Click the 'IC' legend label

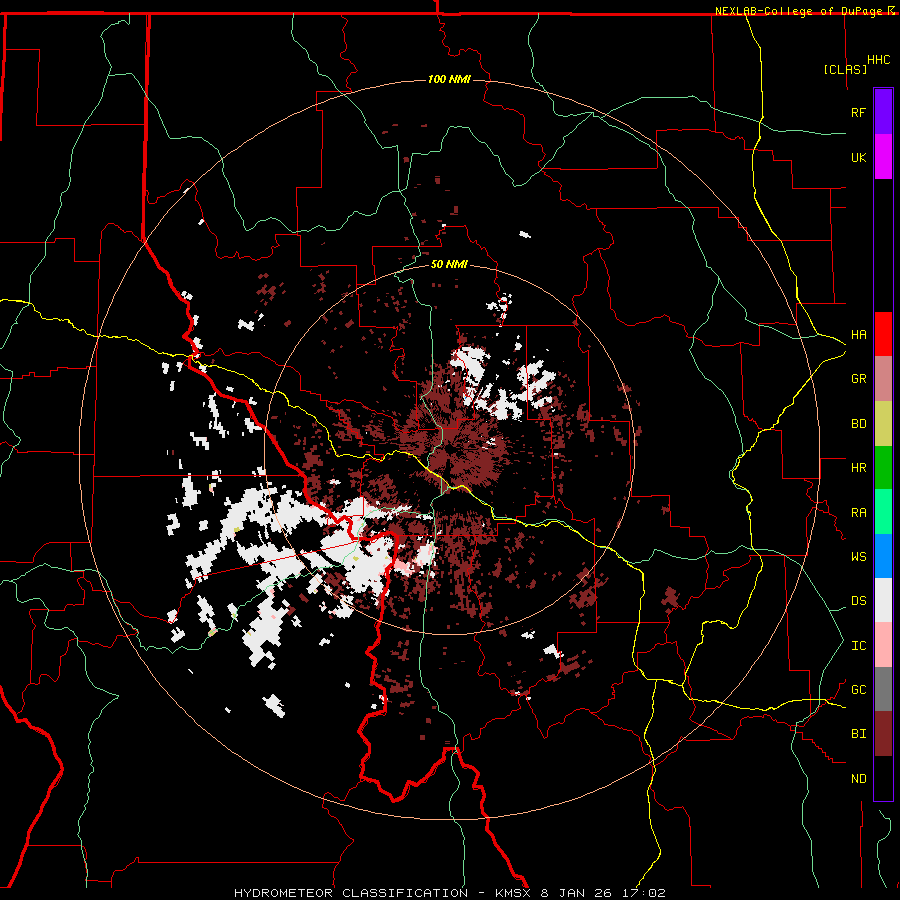point(859,646)
